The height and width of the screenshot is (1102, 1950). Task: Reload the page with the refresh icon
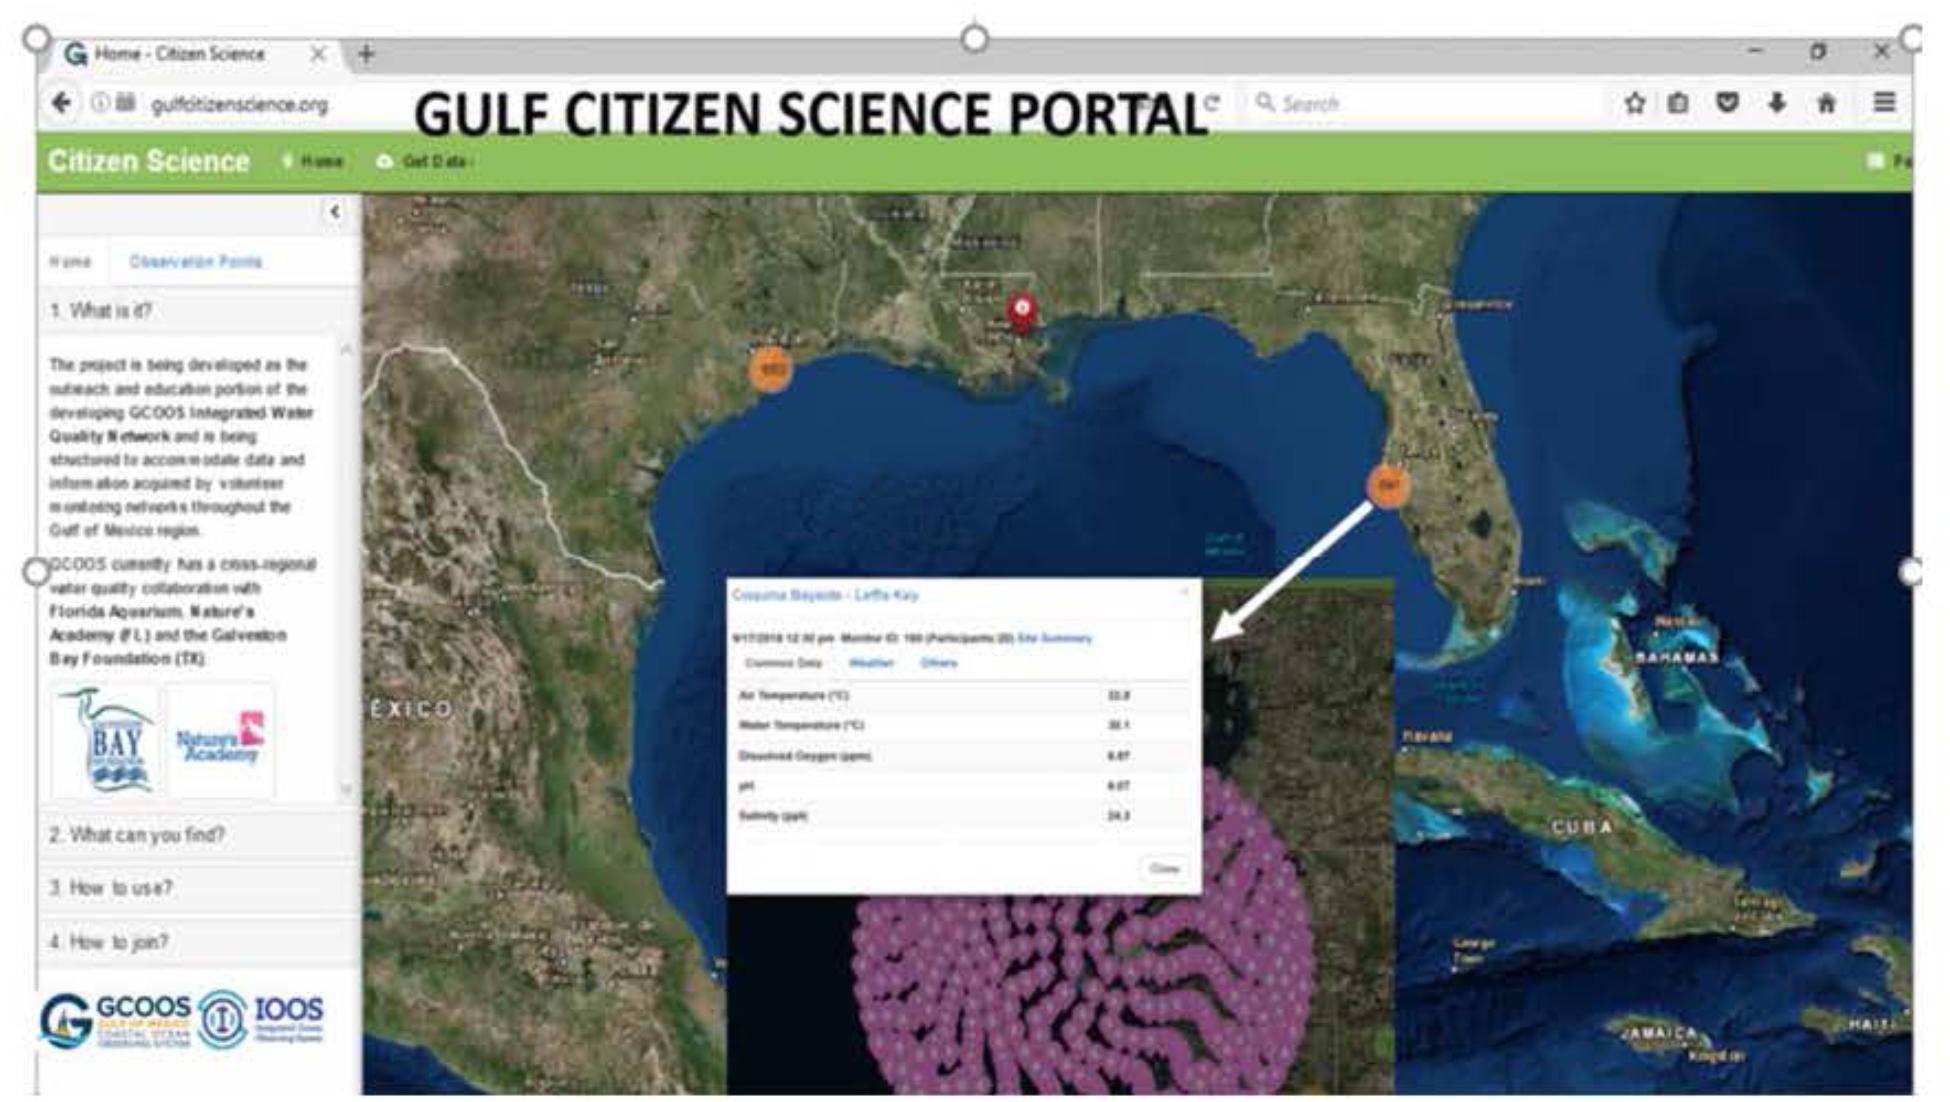pyautogui.click(x=1212, y=103)
